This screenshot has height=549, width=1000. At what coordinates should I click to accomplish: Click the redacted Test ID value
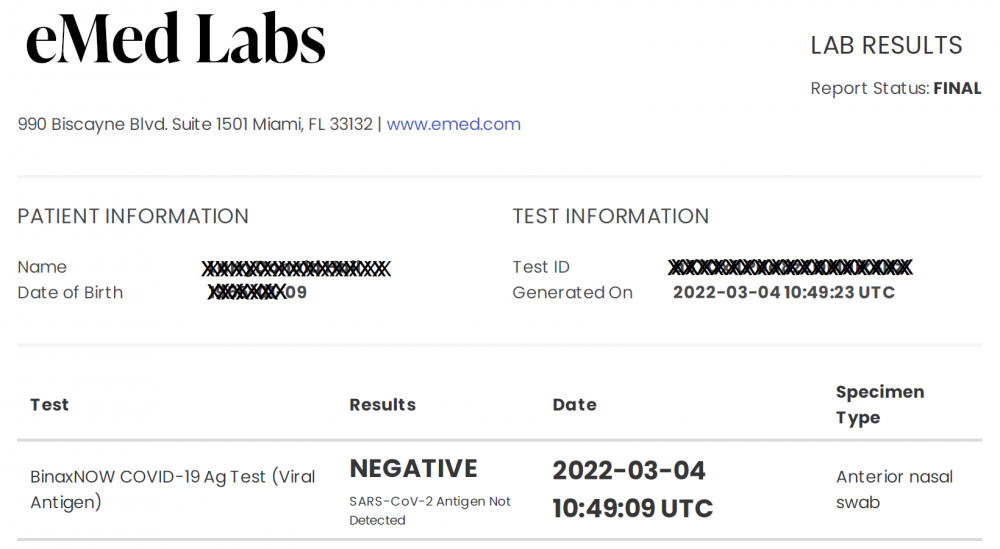tap(790, 267)
